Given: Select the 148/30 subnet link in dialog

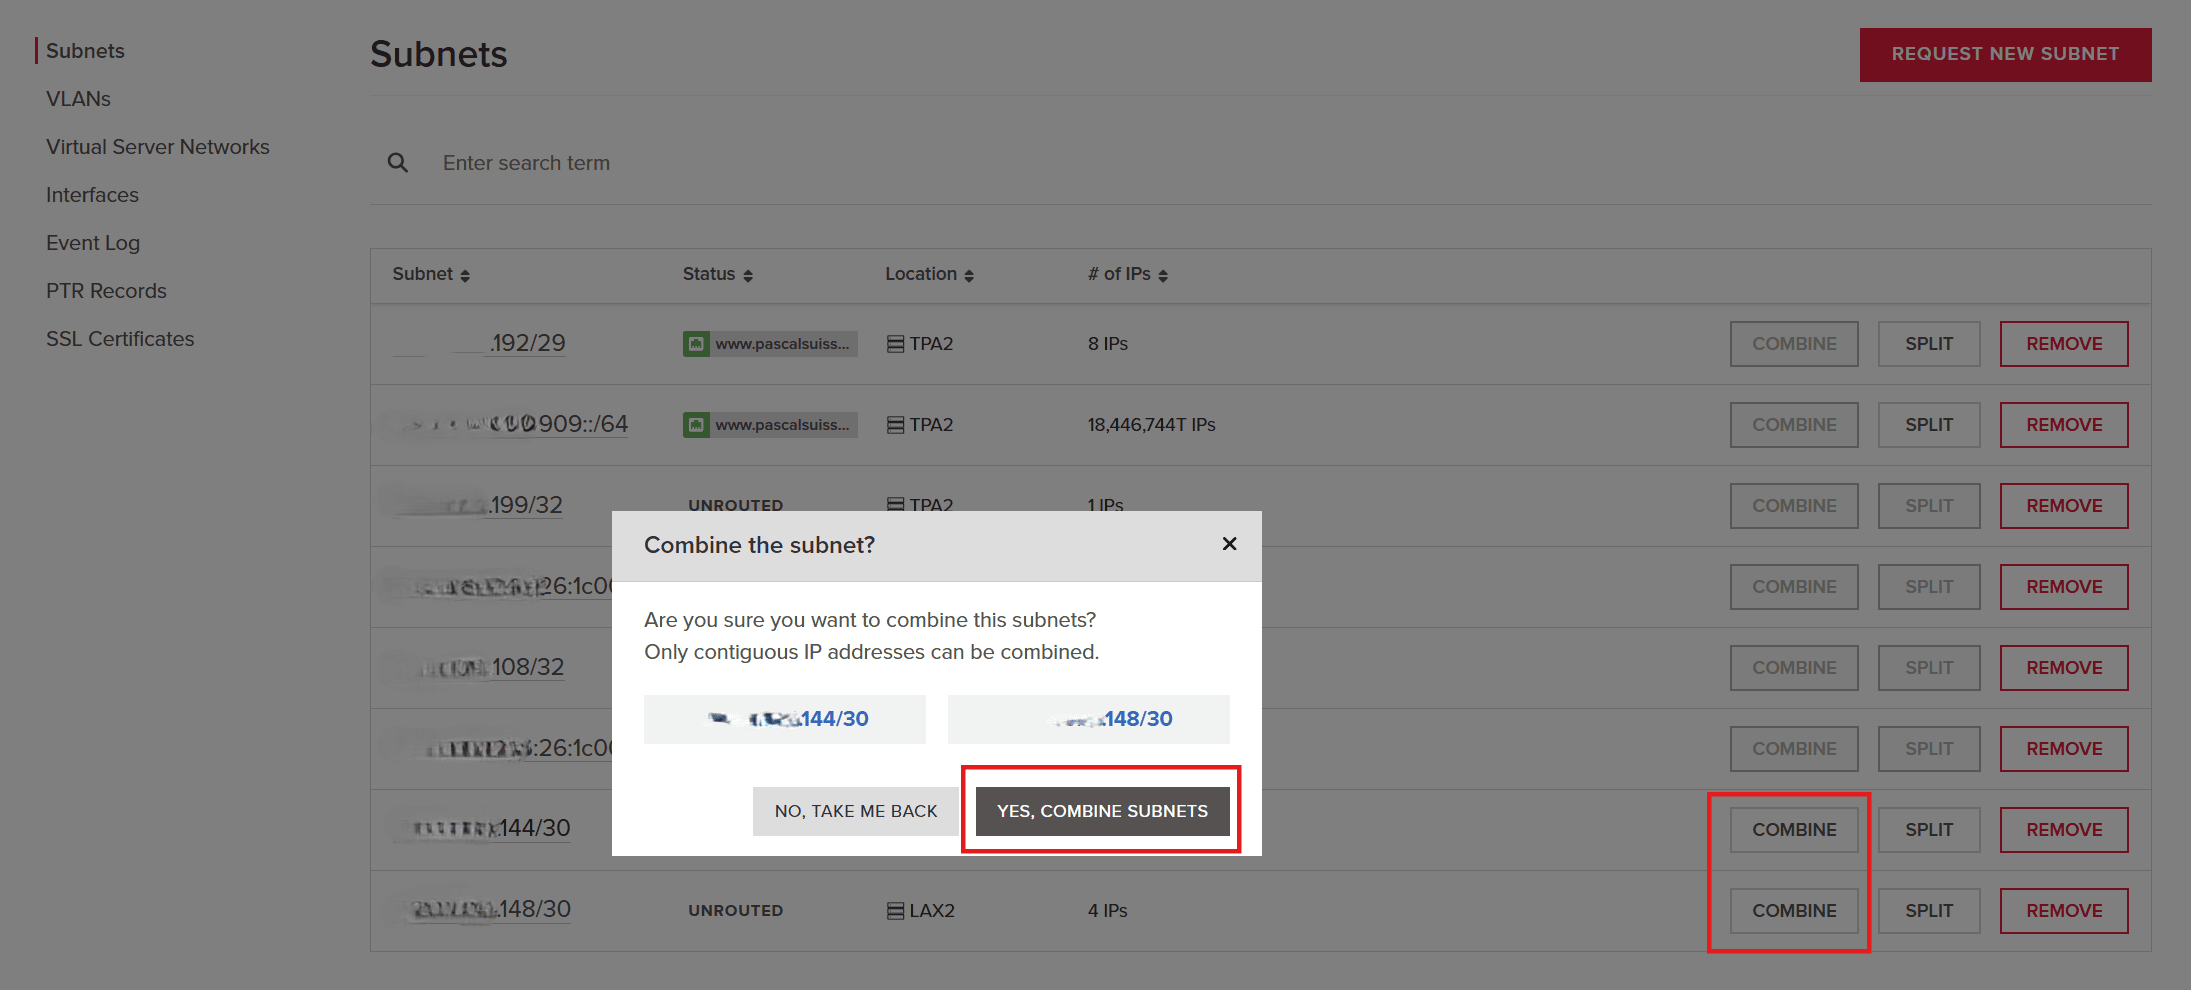Looking at the screenshot, I should coord(1137,719).
